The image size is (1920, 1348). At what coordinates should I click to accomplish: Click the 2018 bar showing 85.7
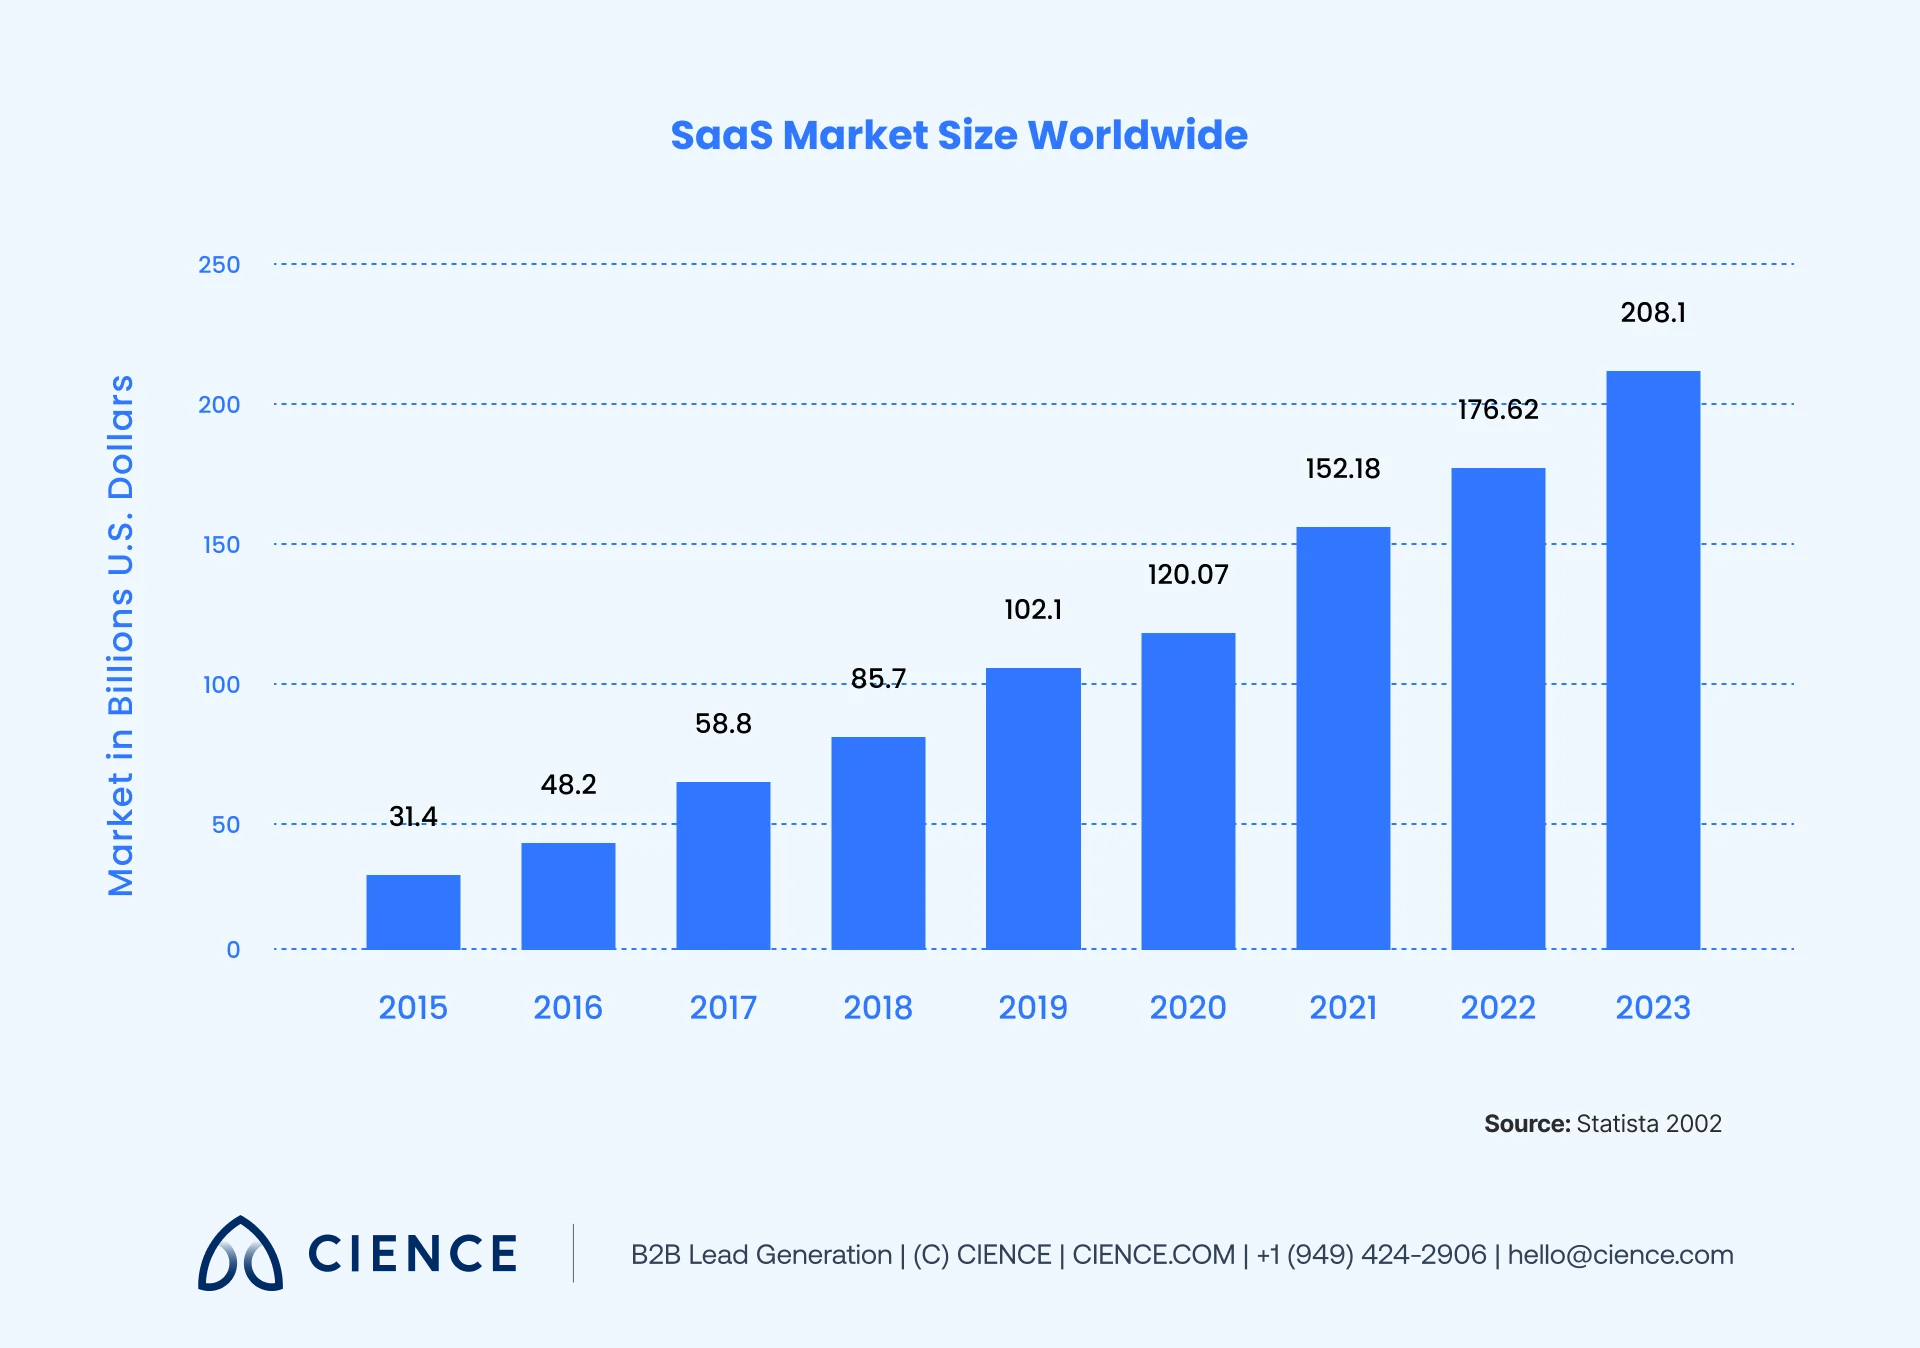878,843
